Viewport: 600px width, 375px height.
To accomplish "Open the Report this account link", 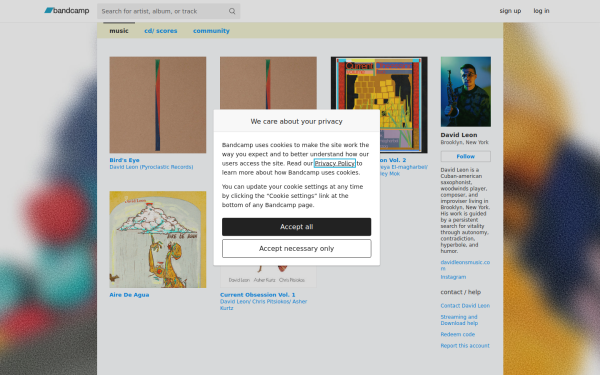I will click(465, 346).
